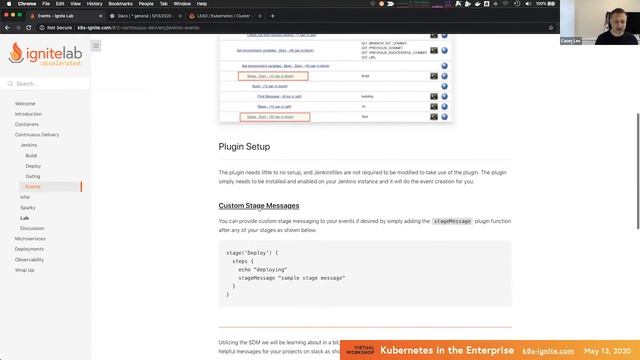Open the Bookmarks menu
Image resolution: width=640 pixels, height=360 pixels.
click(x=120, y=4)
